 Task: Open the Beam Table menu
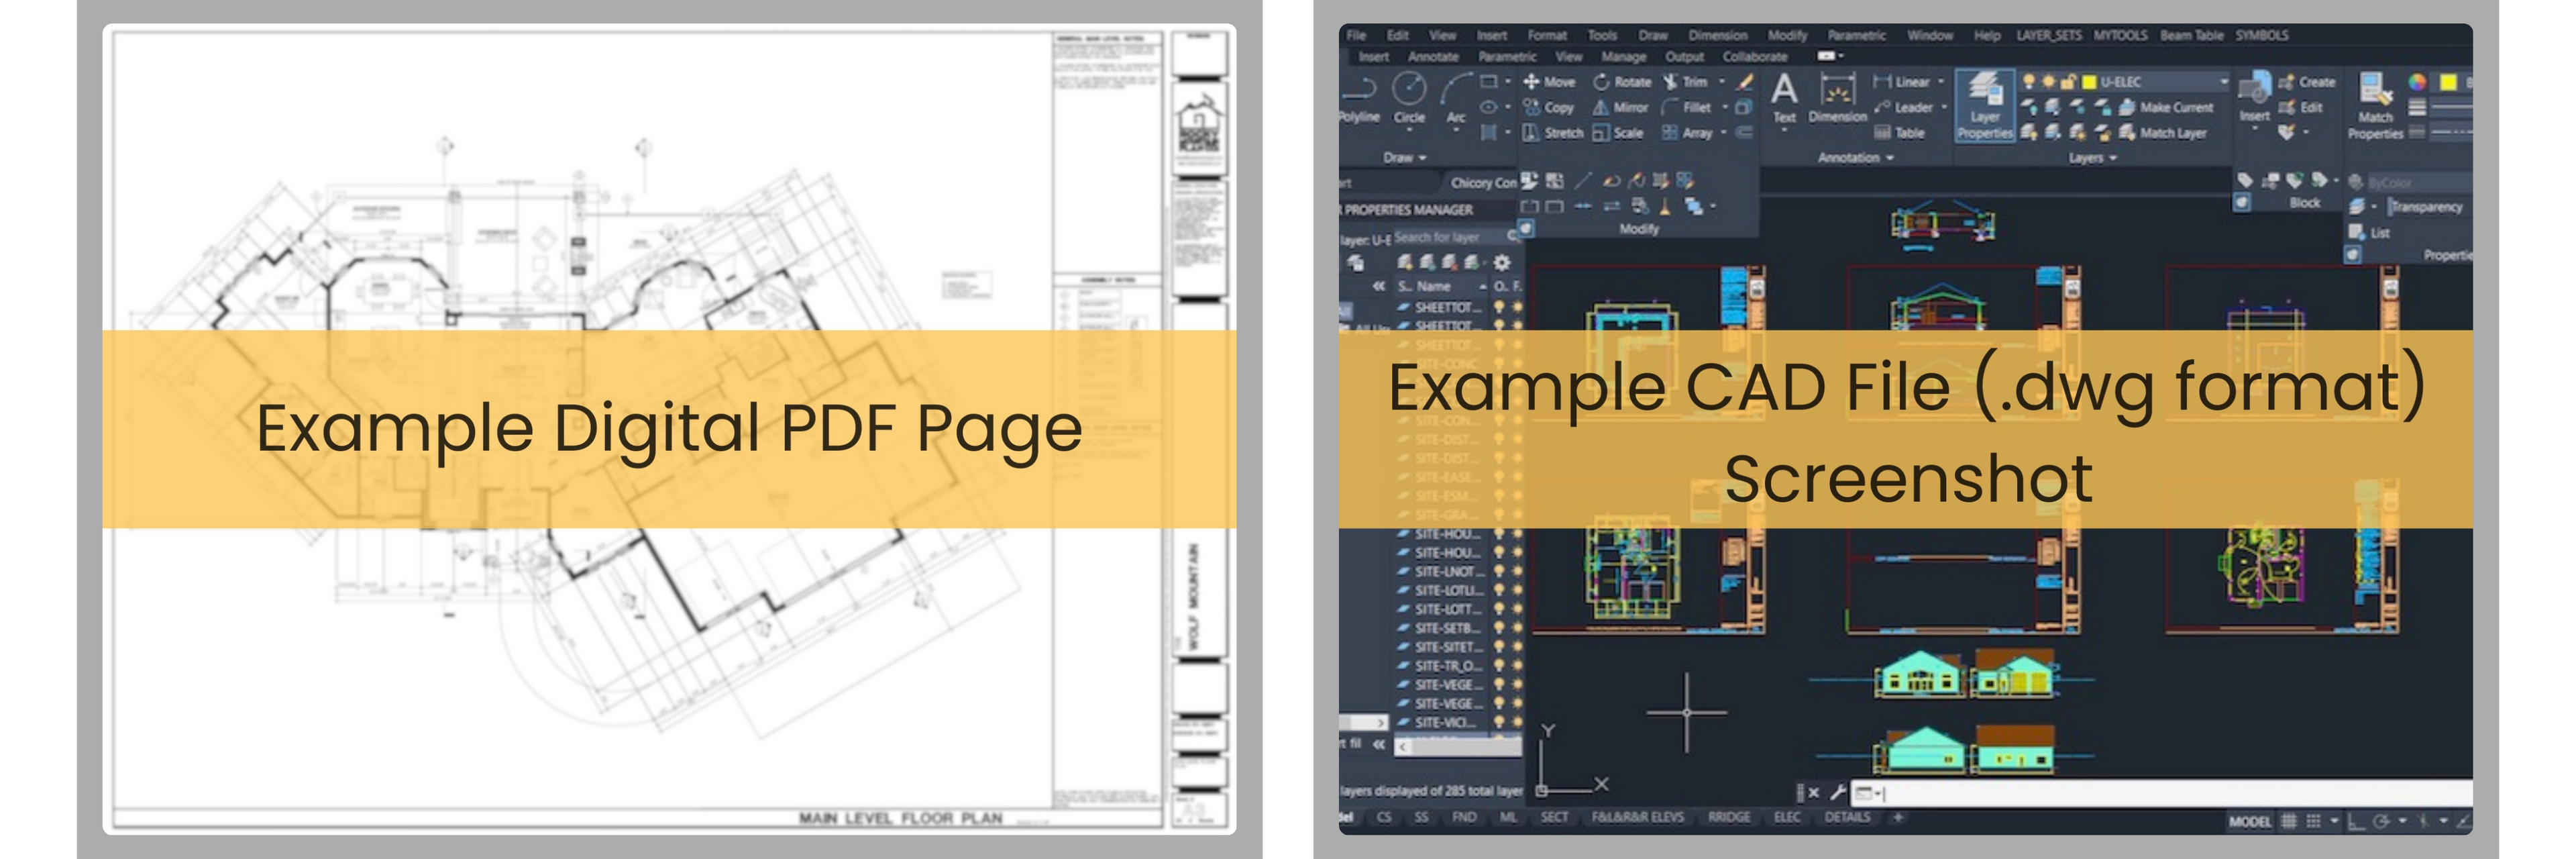[2191, 35]
